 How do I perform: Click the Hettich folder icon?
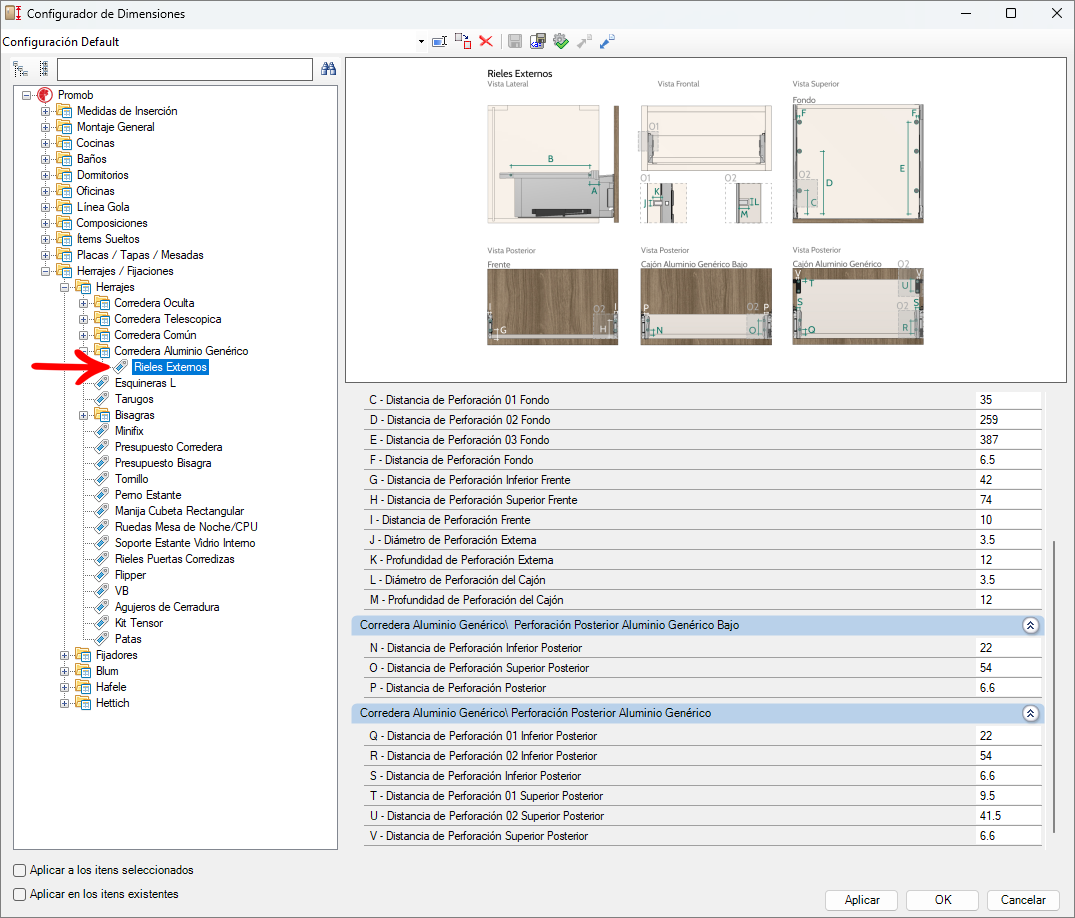(x=83, y=703)
